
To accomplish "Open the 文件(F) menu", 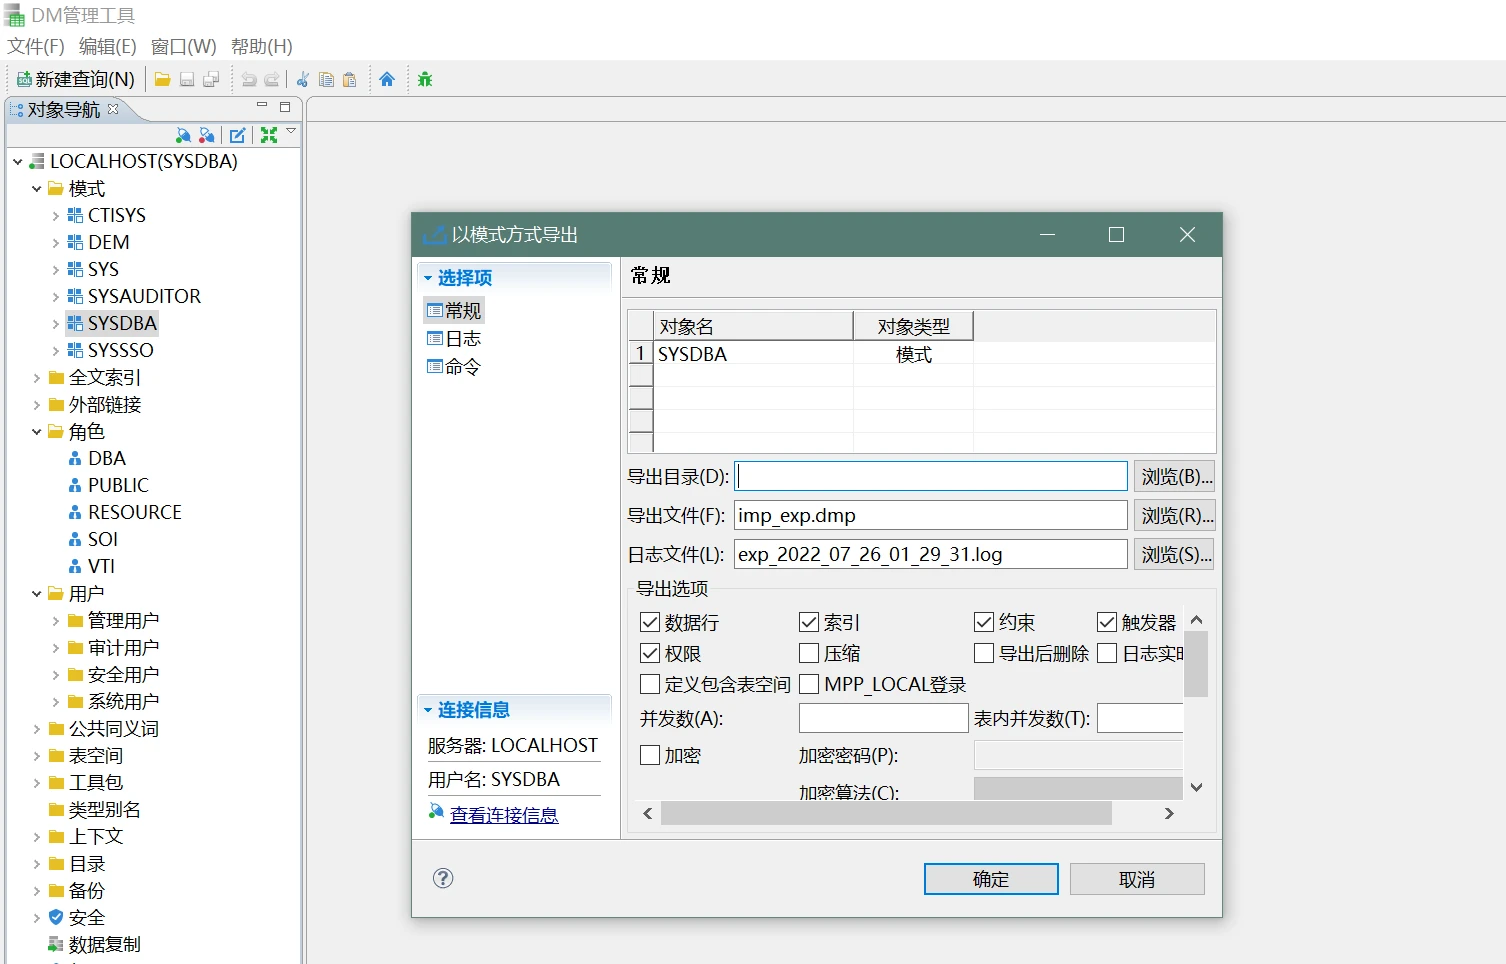I will click(x=36, y=47).
